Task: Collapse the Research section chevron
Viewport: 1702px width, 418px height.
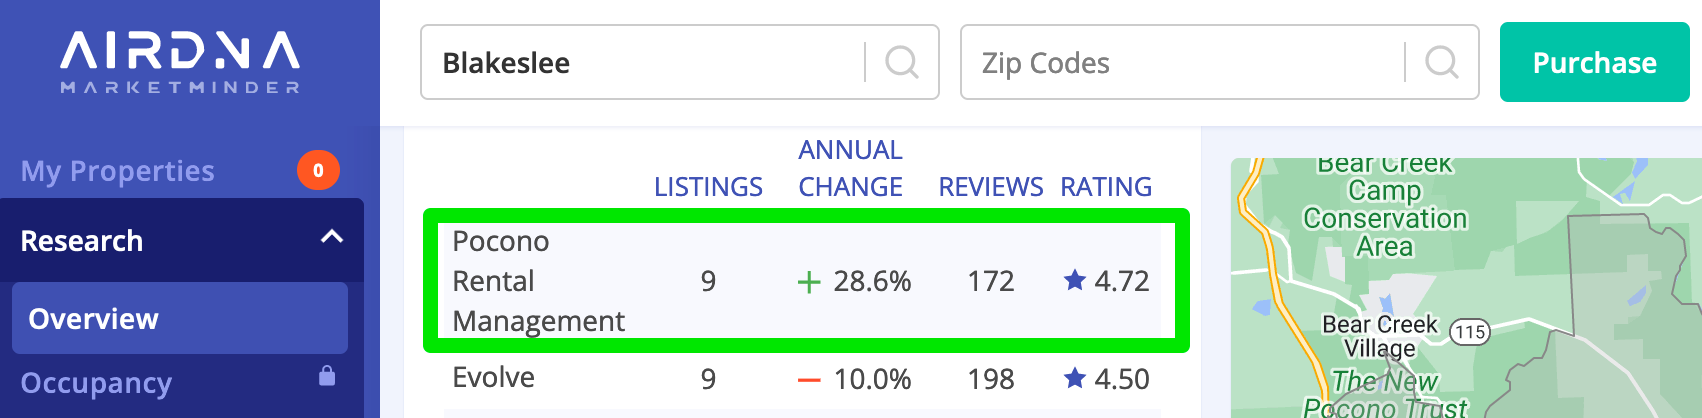Action: [332, 238]
